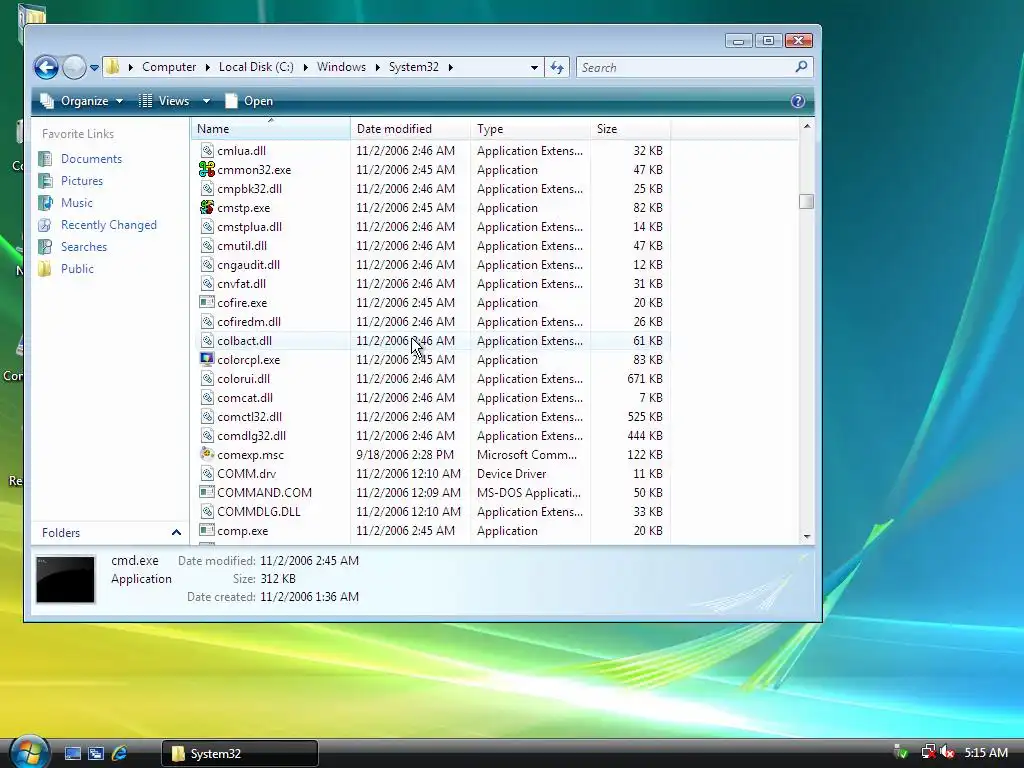
Task: Open Music favorite link
Action: tap(76, 203)
